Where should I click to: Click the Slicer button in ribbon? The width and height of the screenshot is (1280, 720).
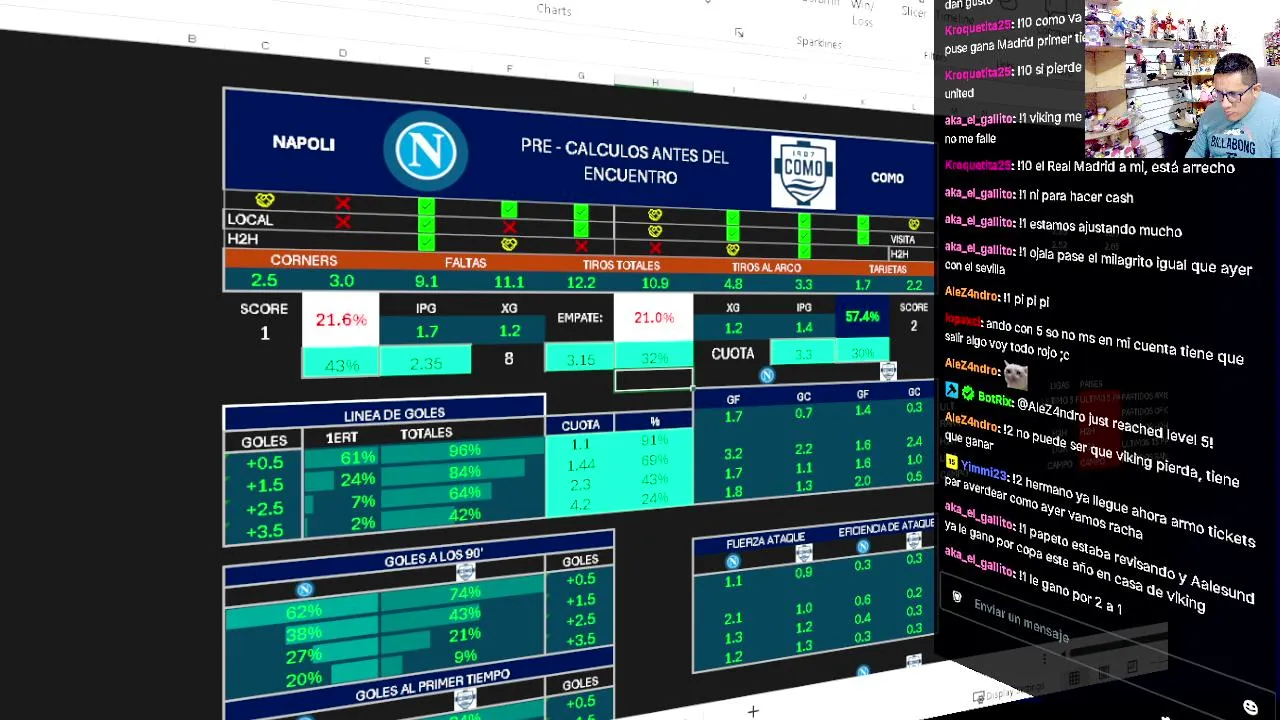click(x=913, y=10)
